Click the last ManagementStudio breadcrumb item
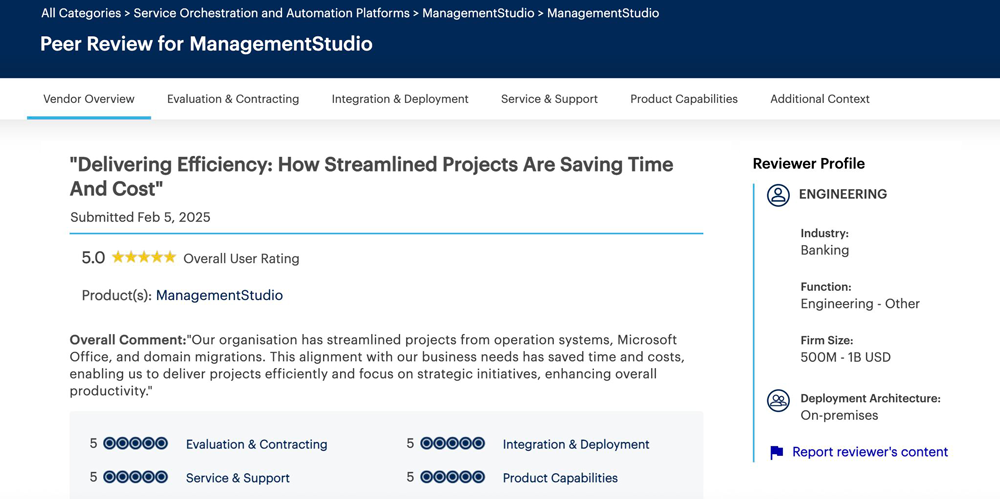The width and height of the screenshot is (1000, 499). (603, 13)
